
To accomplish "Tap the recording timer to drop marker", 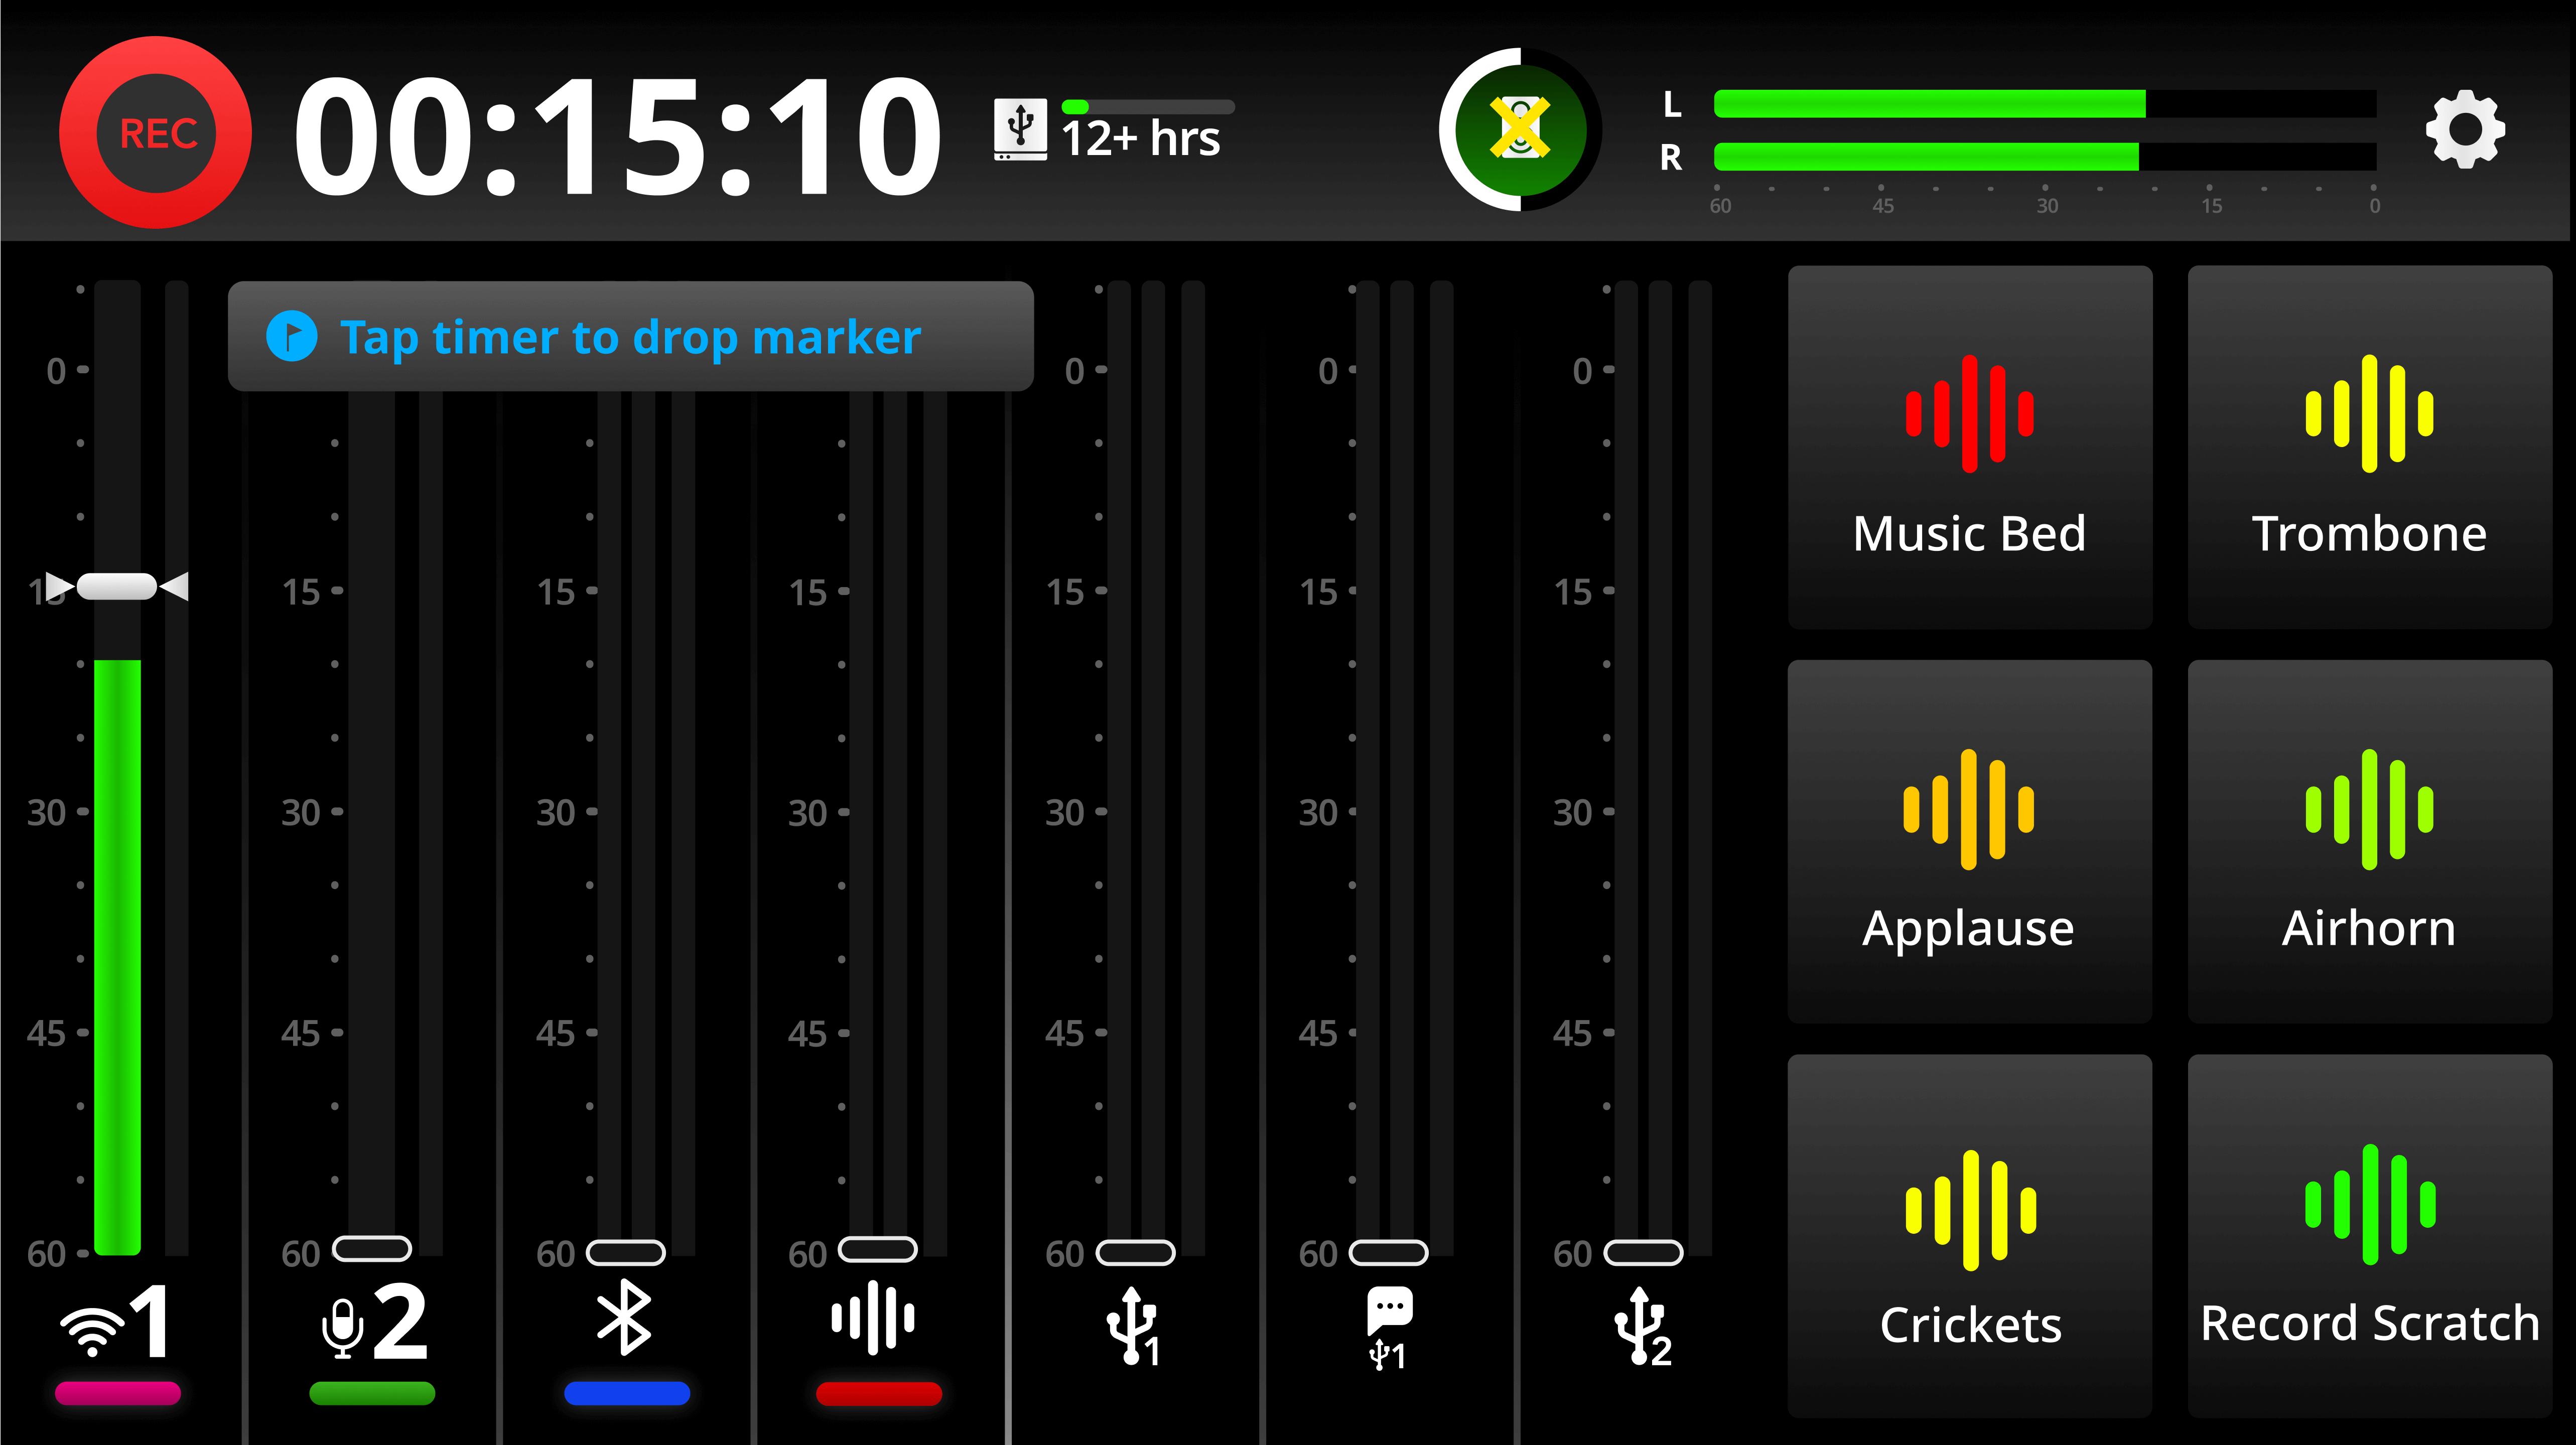I will click(616, 135).
